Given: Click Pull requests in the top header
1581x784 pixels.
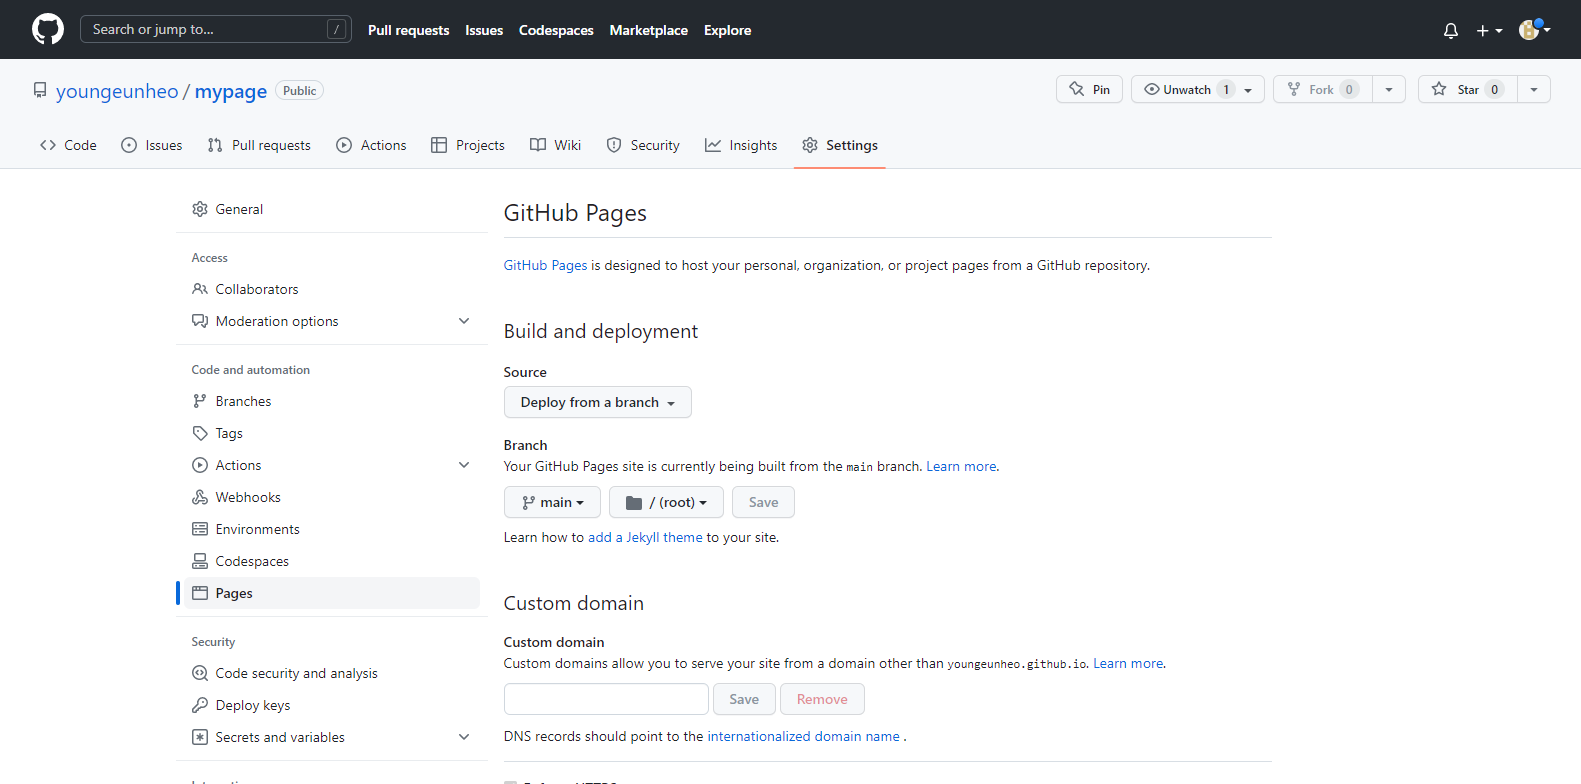Looking at the screenshot, I should click(409, 30).
